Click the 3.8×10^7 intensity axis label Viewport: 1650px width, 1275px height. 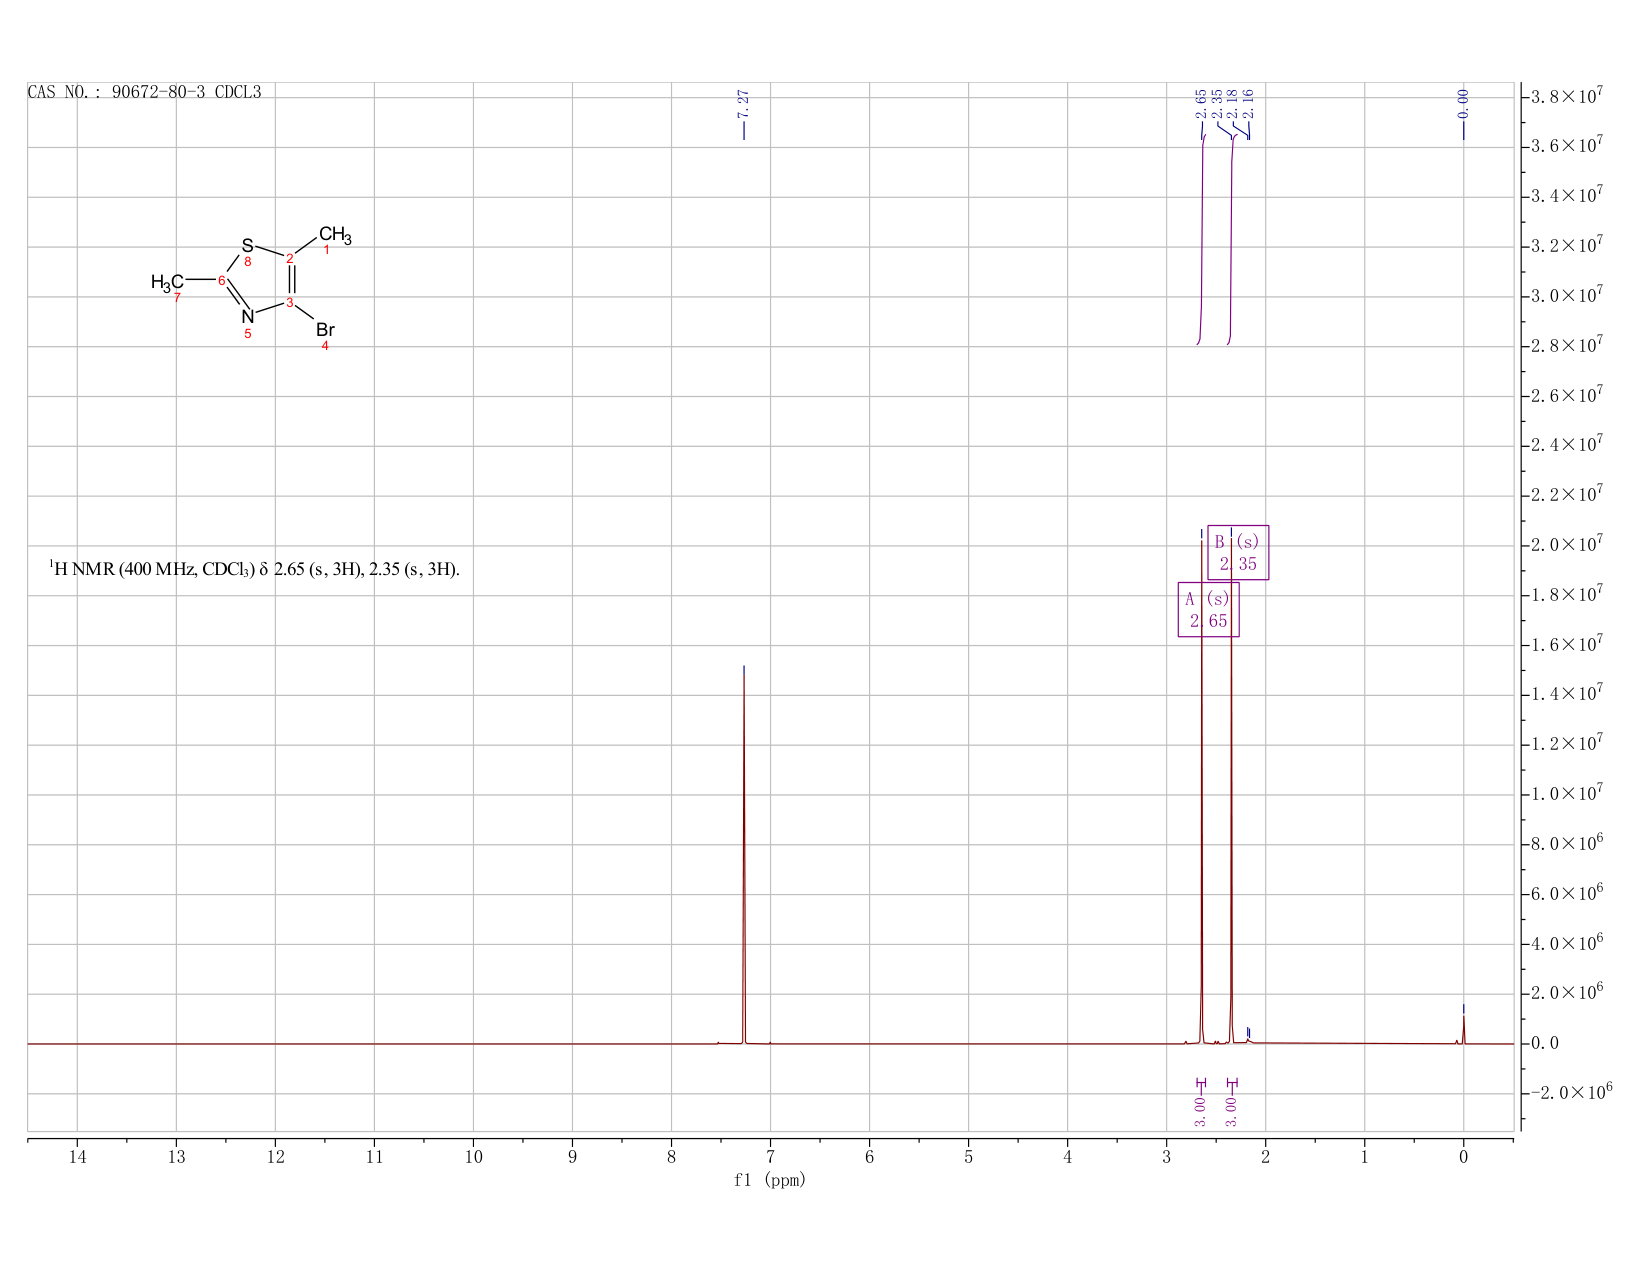(x=1568, y=96)
